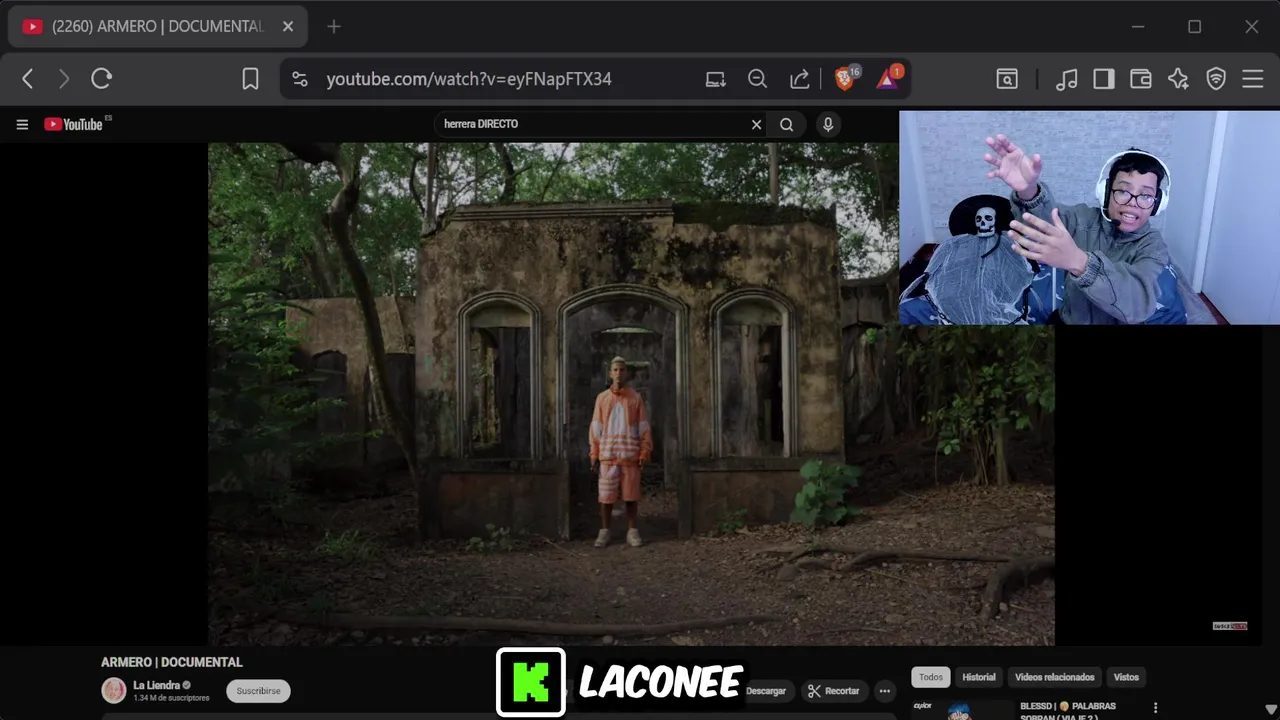Screen dimensions: 1280x720
Task: Click the Descargar download button
Action: 766,691
